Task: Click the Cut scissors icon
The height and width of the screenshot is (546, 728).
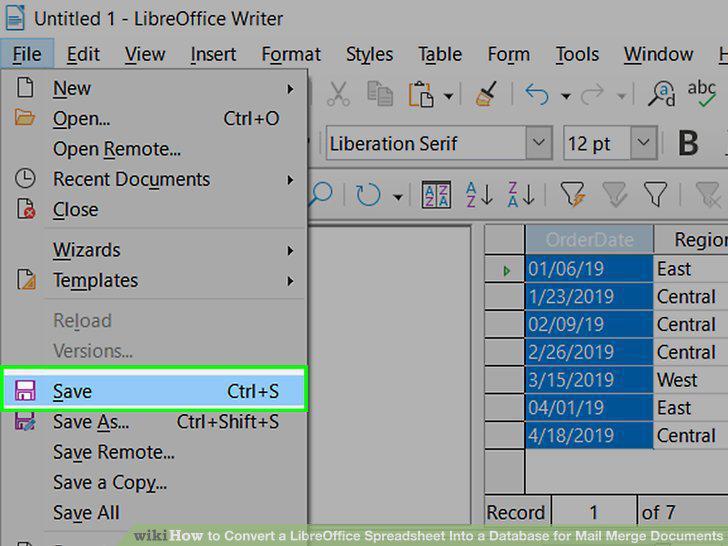Action: 338,94
